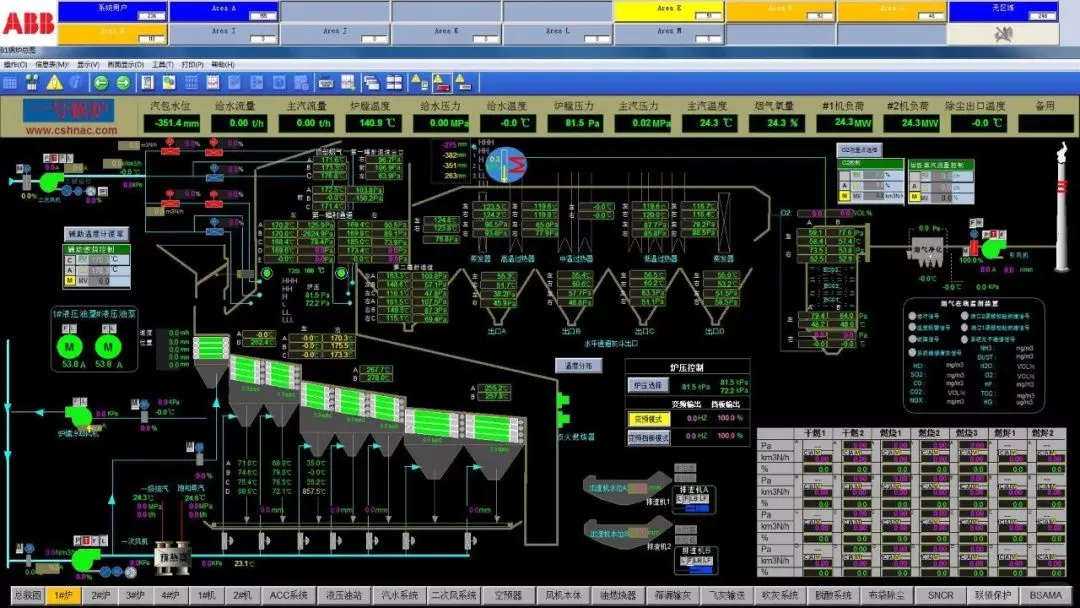The height and width of the screenshot is (608, 1080).
Task: Open the Area A alarm group button
Action: coord(224,11)
